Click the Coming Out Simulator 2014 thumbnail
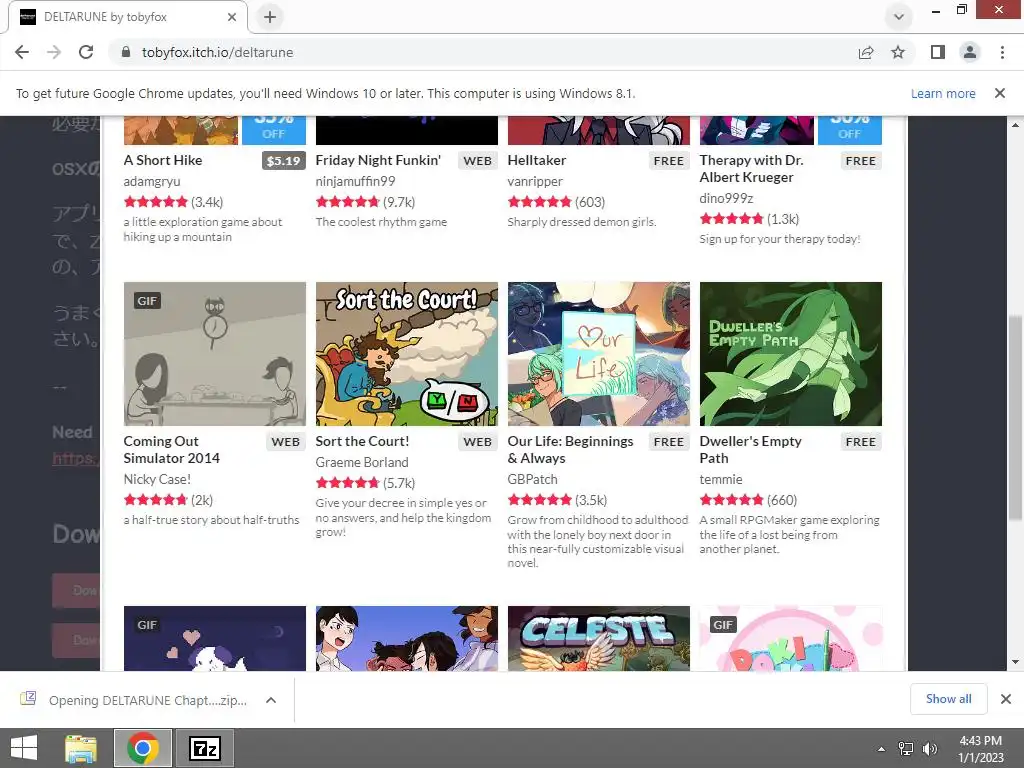The height and width of the screenshot is (768, 1024). pyautogui.click(x=215, y=354)
